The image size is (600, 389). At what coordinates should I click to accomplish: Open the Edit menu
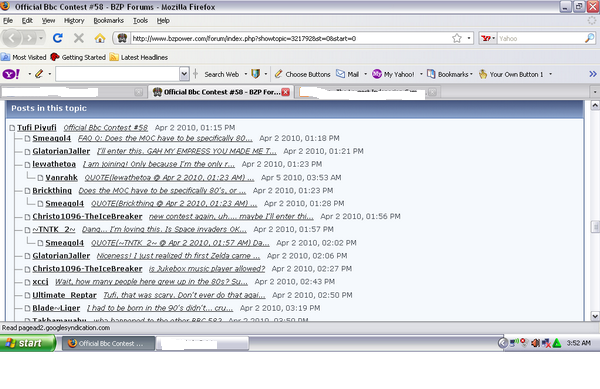click(x=27, y=21)
